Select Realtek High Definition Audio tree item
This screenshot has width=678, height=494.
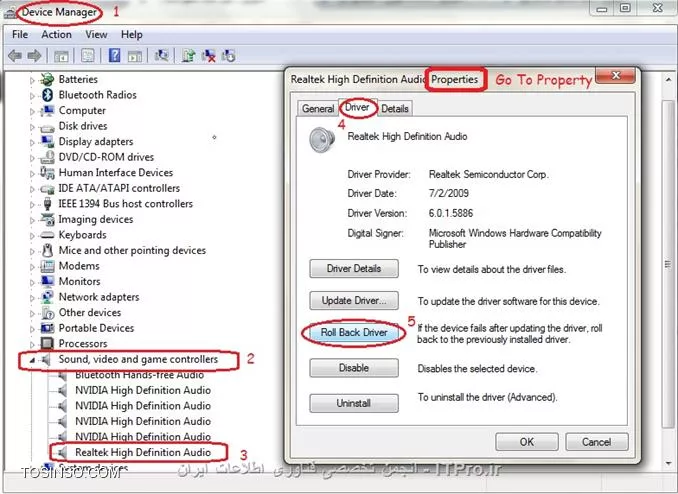(x=143, y=452)
